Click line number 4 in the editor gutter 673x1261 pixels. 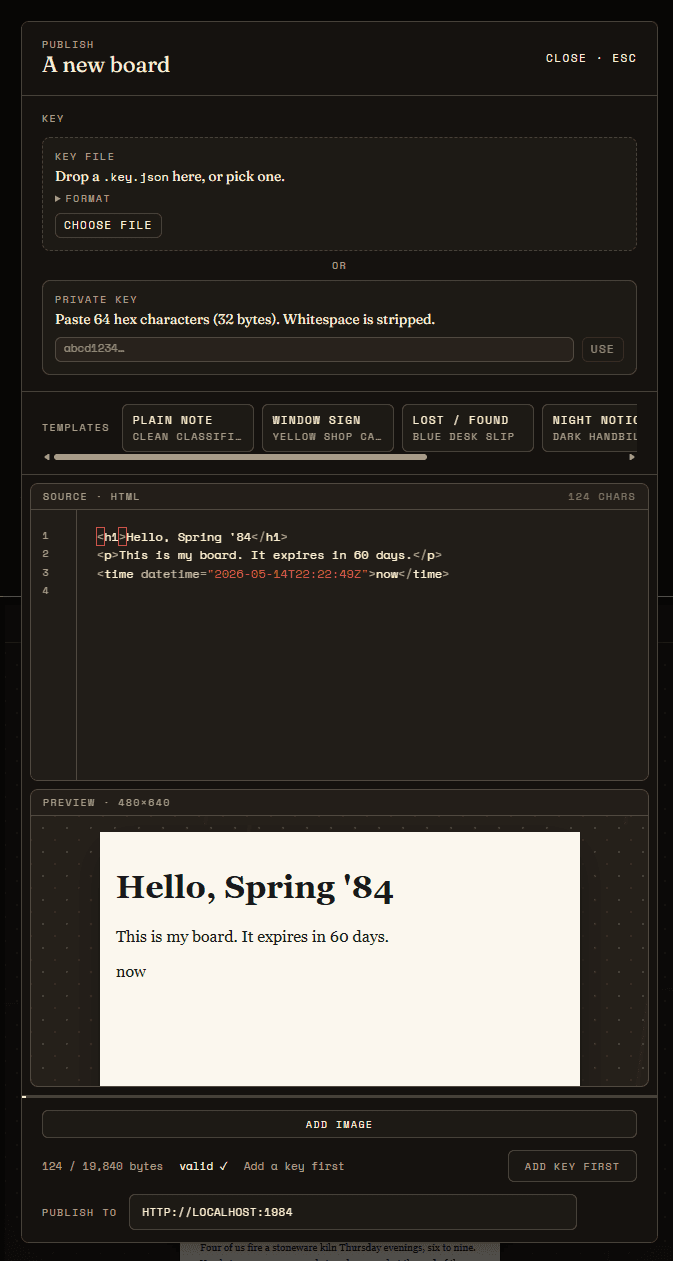click(46, 591)
